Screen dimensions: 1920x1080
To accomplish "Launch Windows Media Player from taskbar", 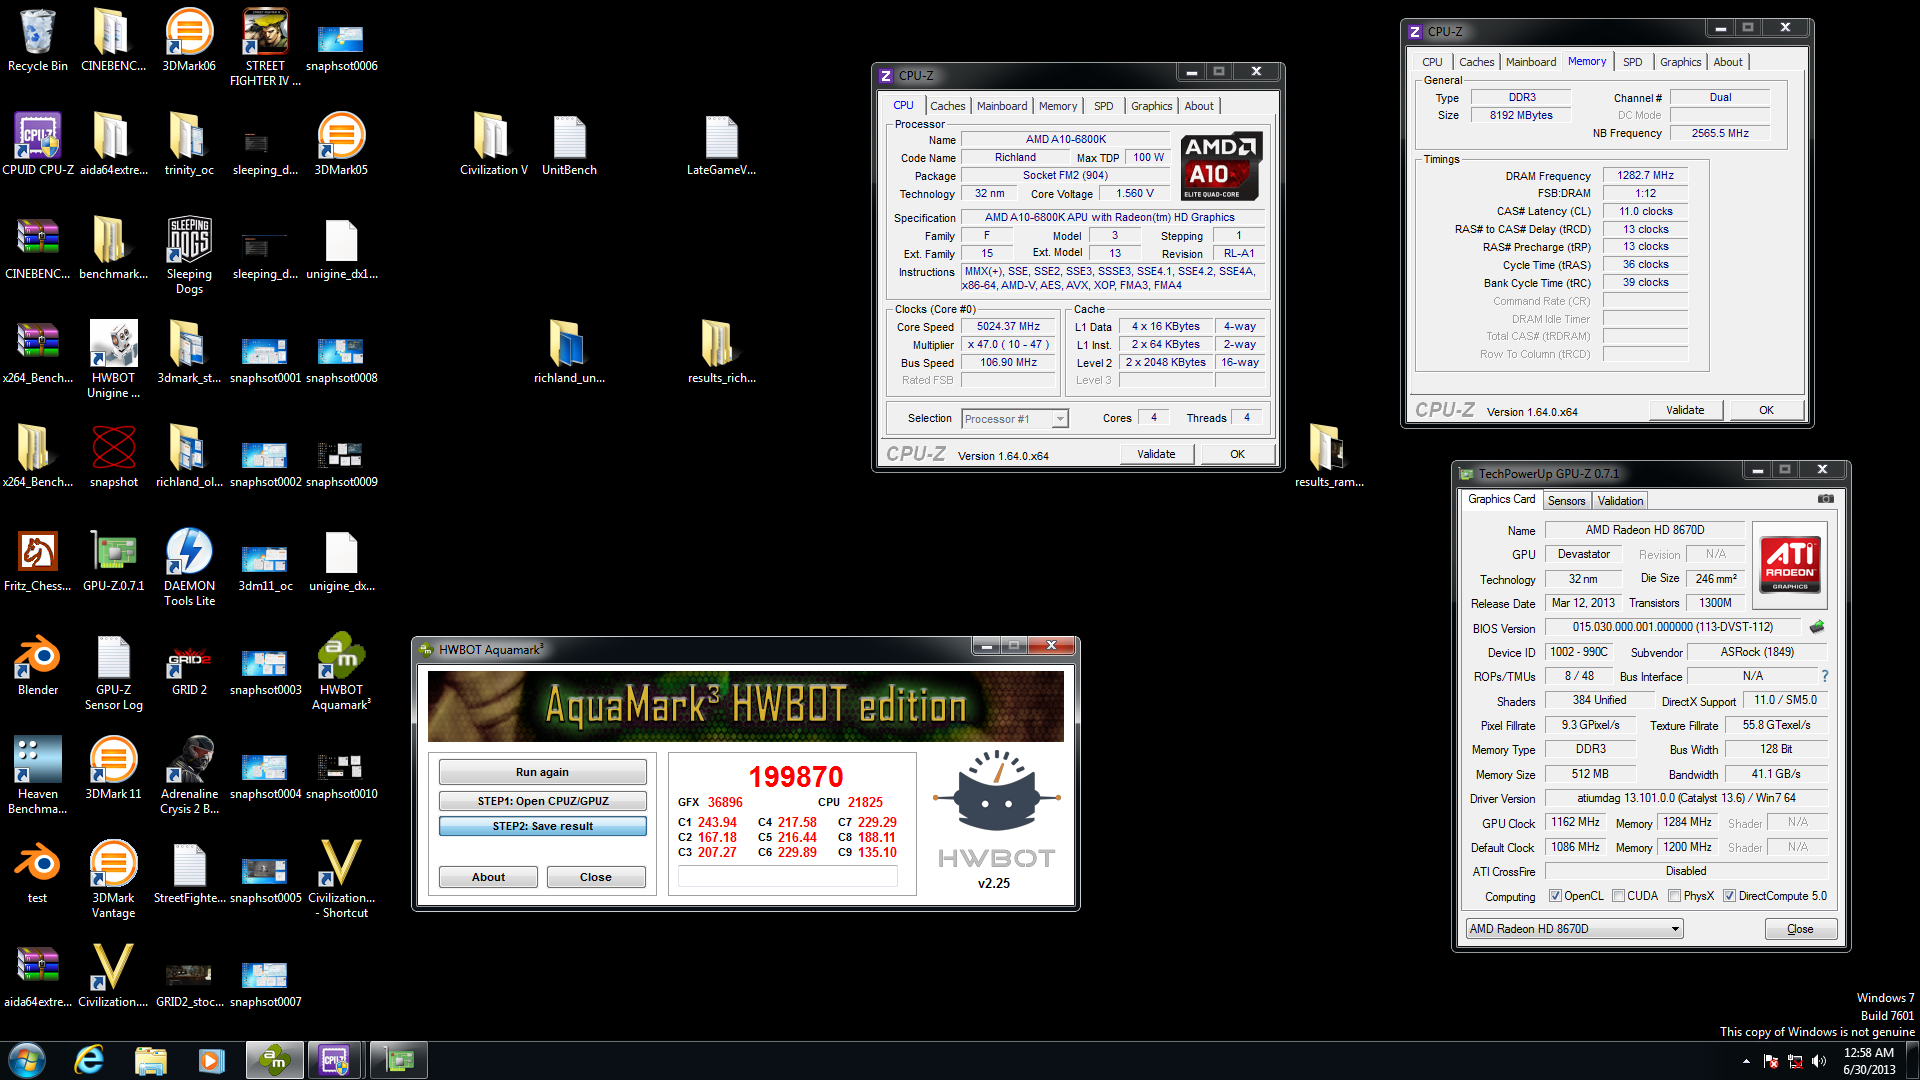I will [211, 1060].
